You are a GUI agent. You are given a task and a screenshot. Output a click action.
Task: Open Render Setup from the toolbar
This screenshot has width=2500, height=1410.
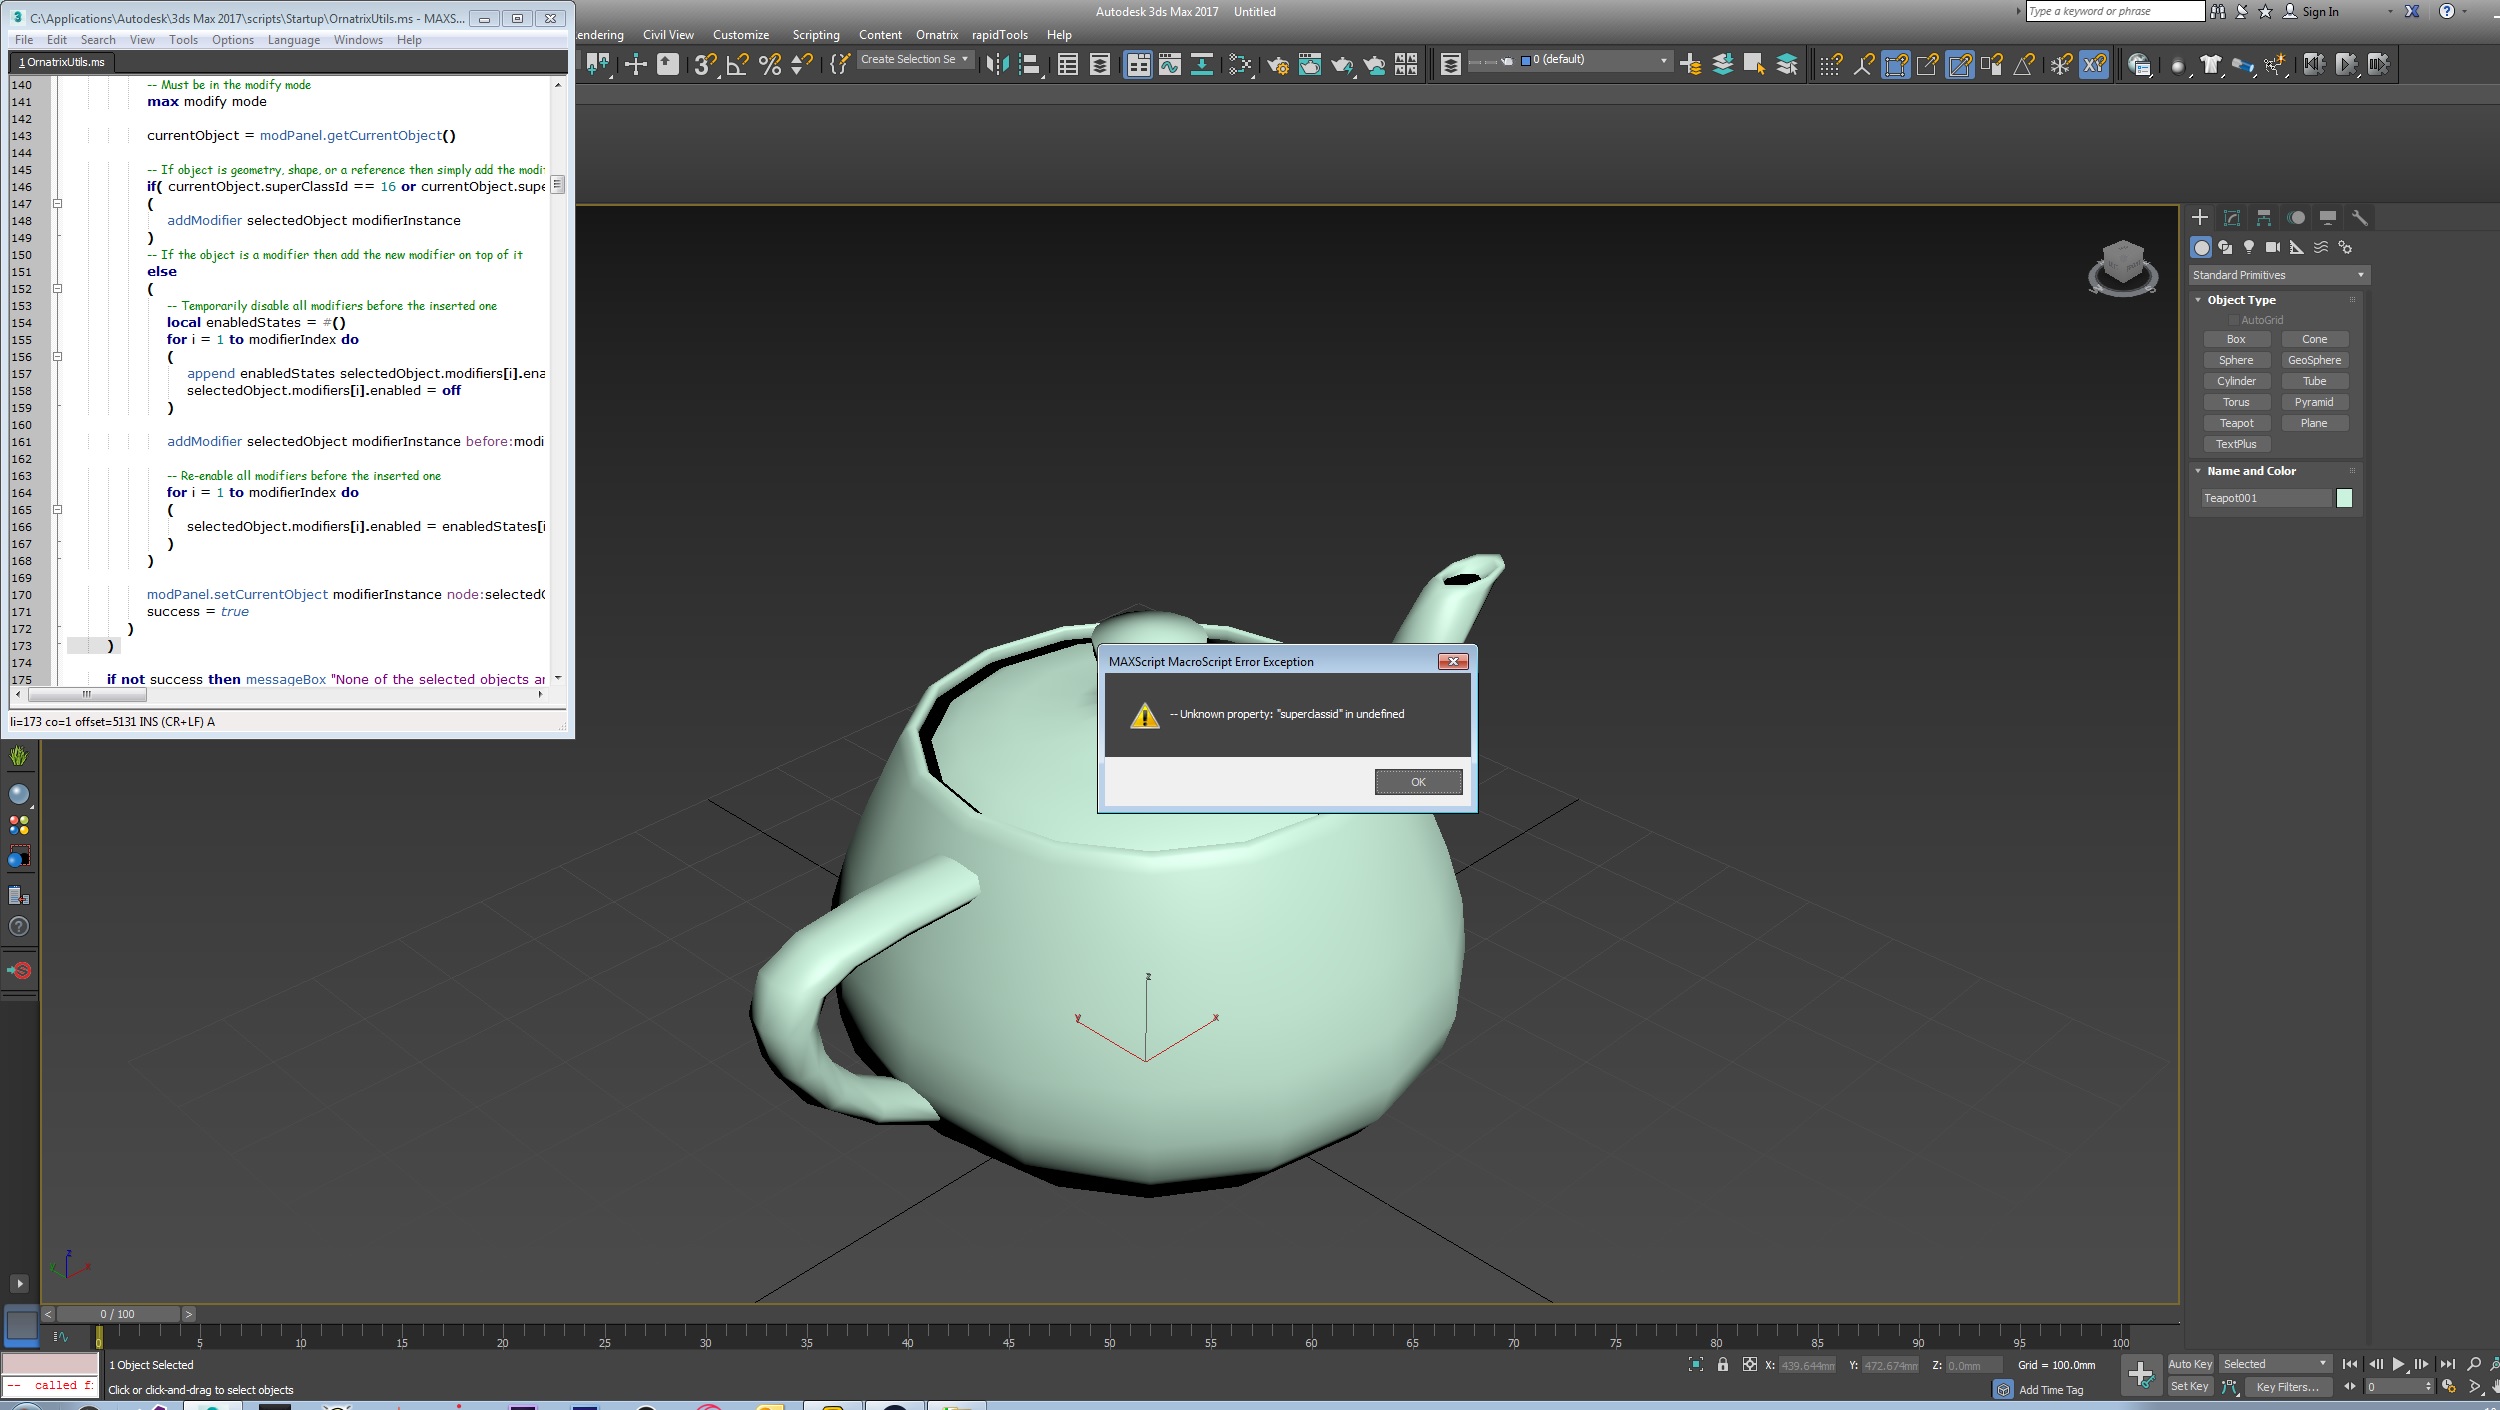(x=1277, y=65)
